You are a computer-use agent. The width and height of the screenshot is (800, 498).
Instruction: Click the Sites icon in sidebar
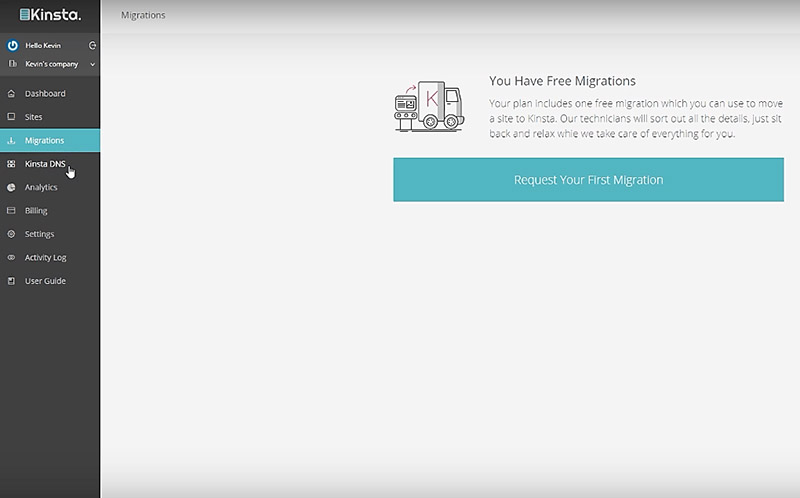(11, 117)
